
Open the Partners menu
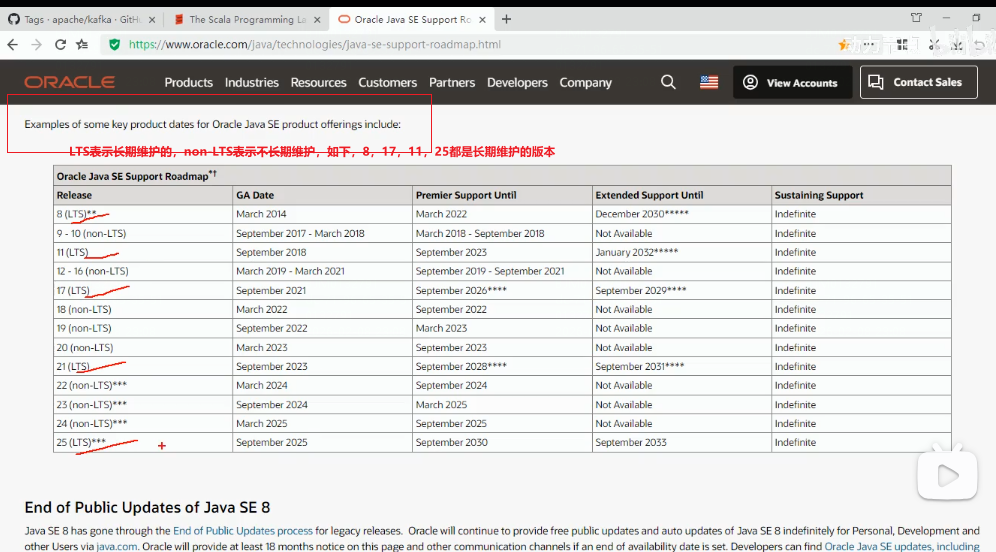[452, 83]
